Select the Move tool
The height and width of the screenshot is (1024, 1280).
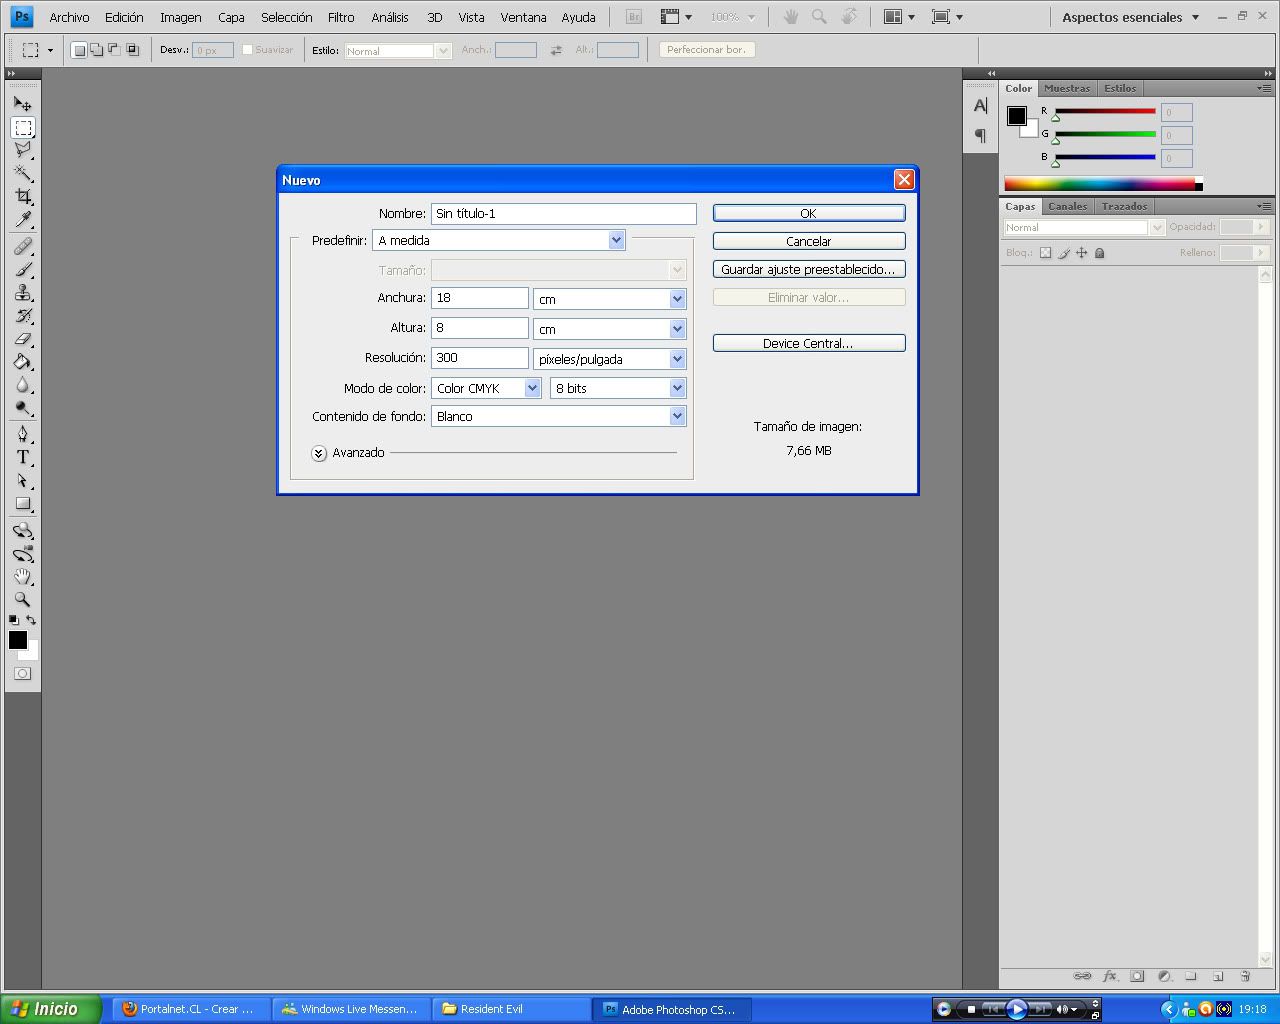(x=22, y=103)
